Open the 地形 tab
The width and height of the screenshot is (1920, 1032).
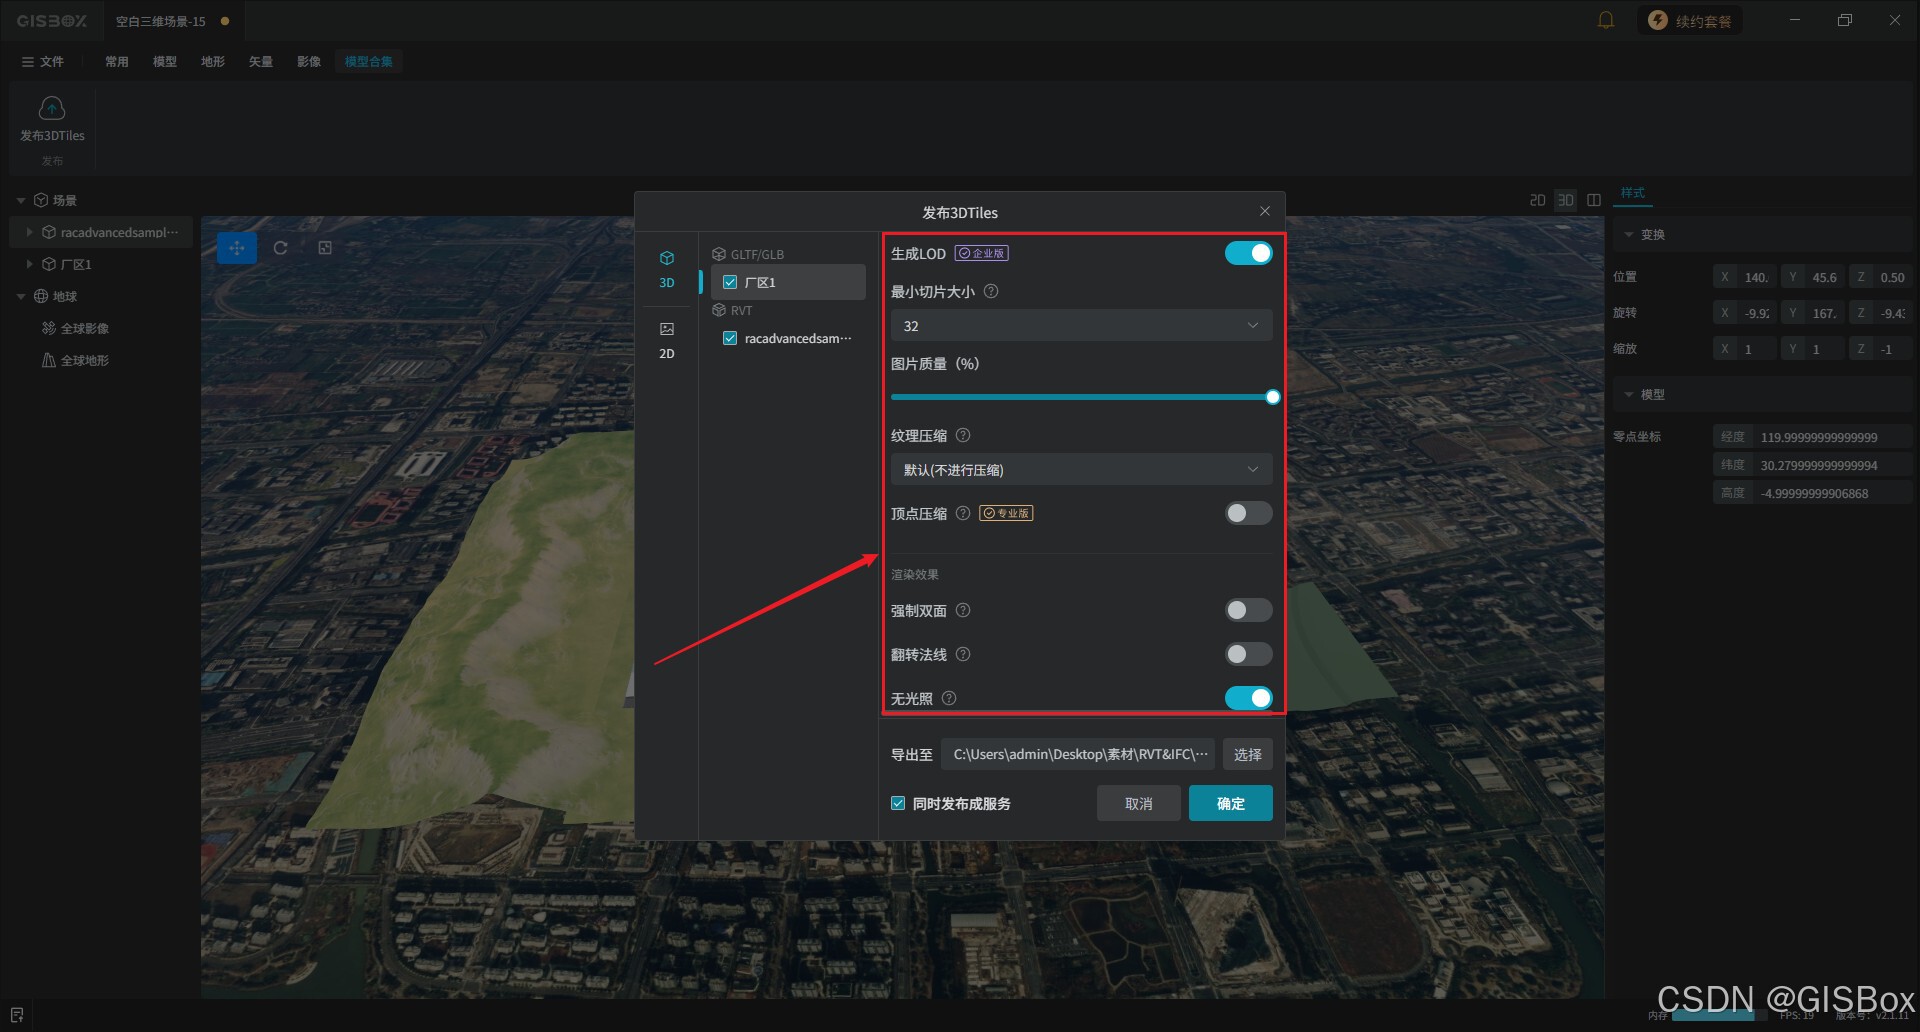click(213, 61)
